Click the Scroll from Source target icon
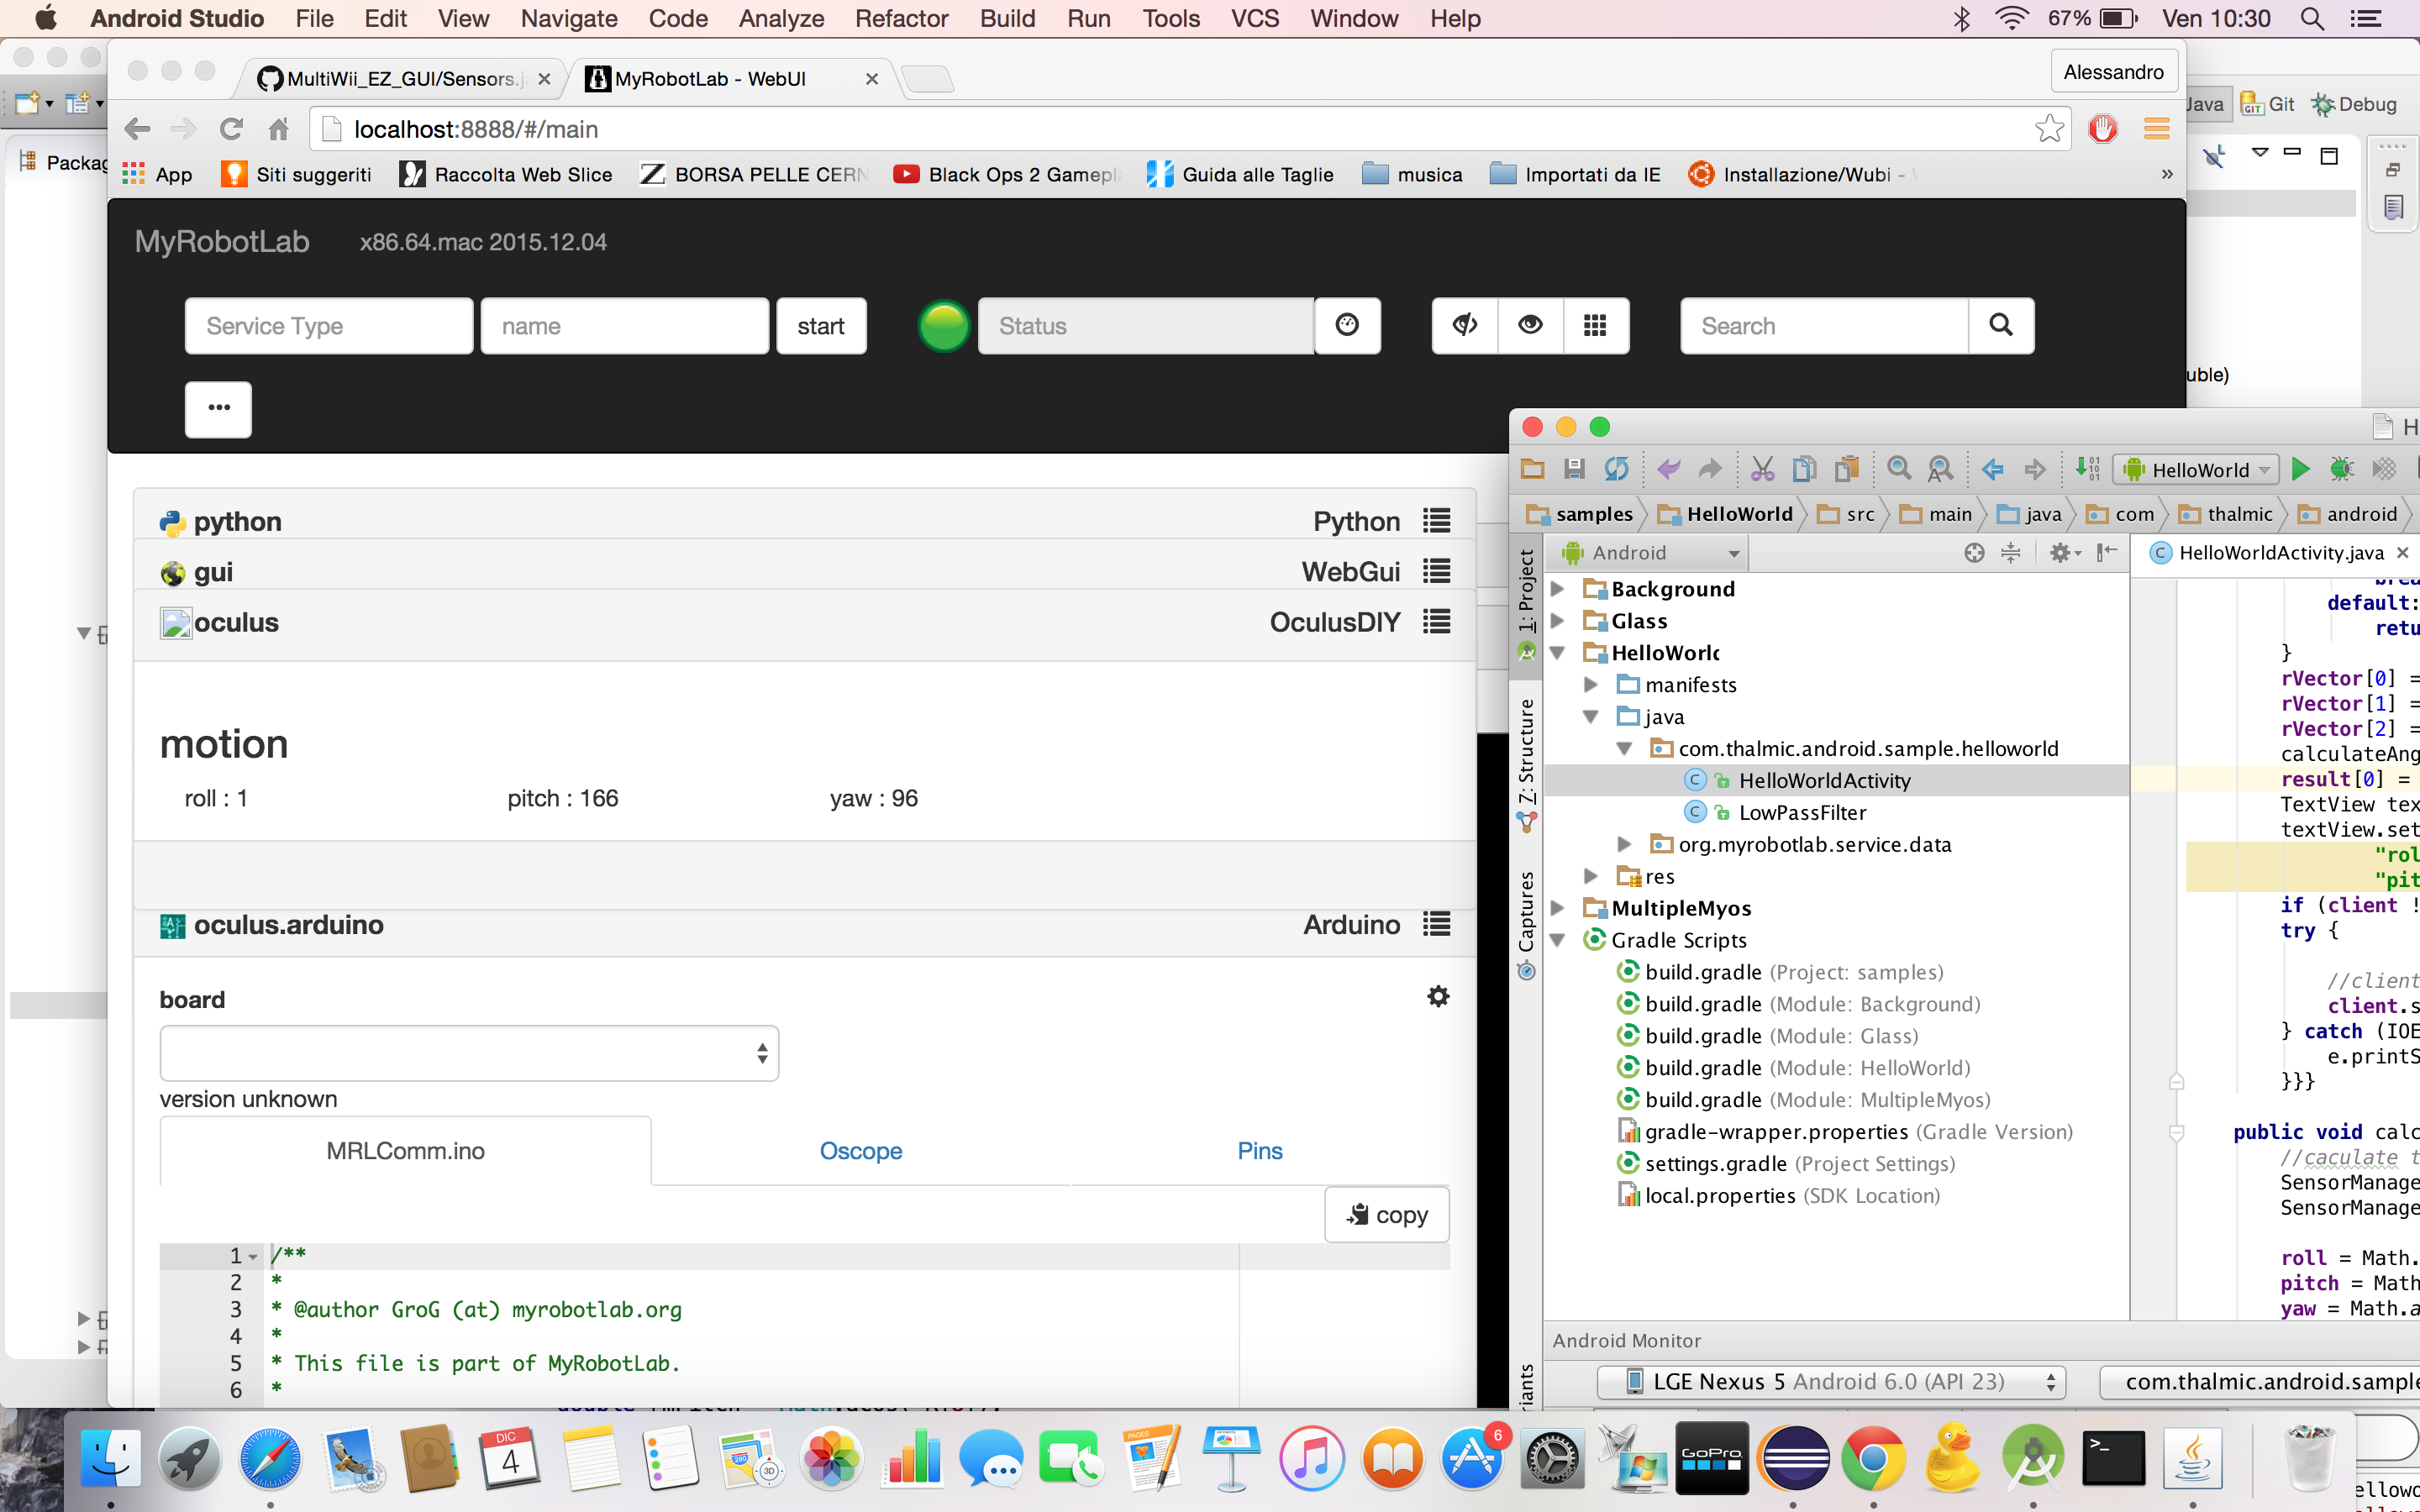Viewport: 2420px width, 1512px height. pyautogui.click(x=1974, y=553)
